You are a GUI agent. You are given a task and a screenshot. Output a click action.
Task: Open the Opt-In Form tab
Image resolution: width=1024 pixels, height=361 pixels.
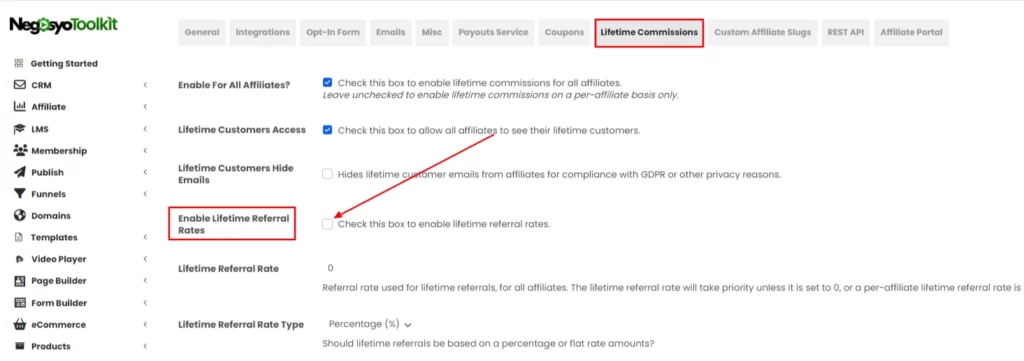point(333,32)
